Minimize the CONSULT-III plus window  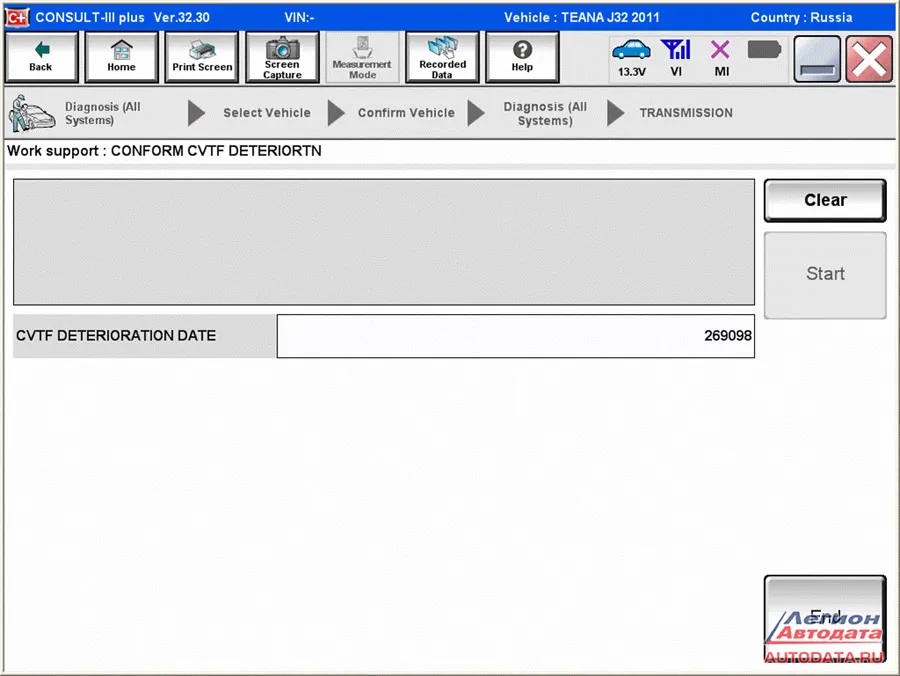click(817, 60)
